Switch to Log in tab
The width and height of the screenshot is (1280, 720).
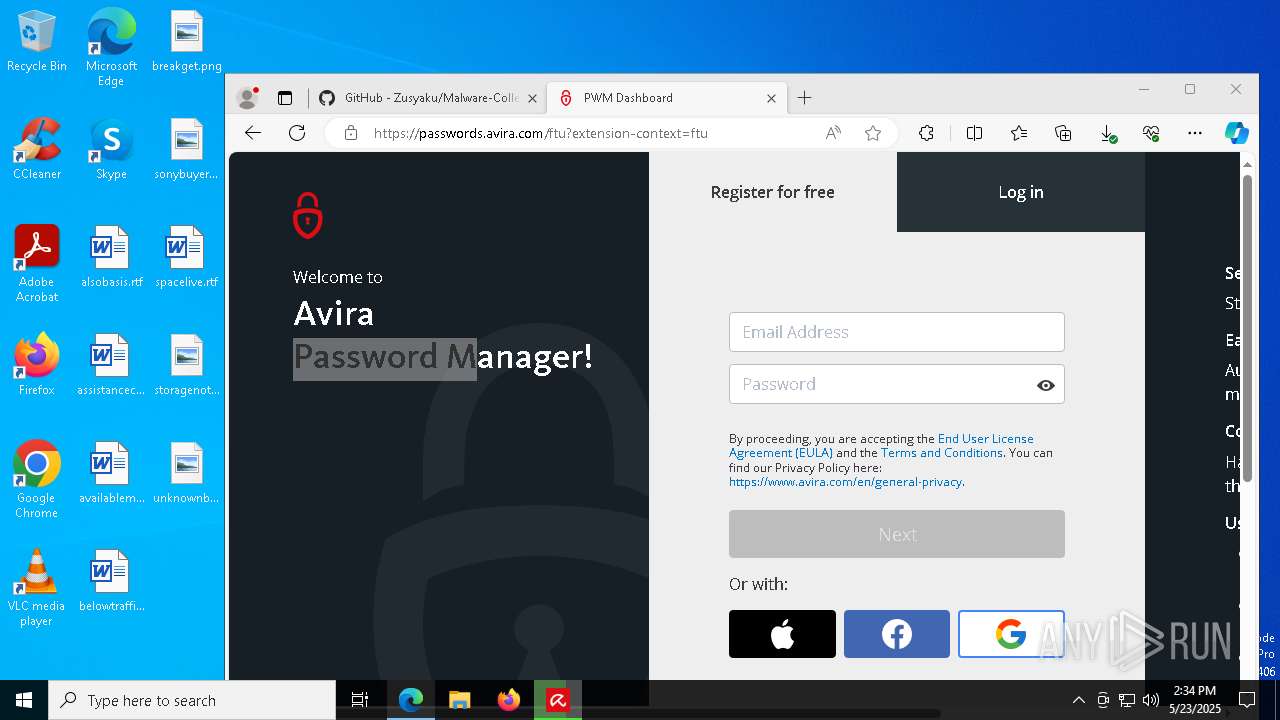(1021, 192)
